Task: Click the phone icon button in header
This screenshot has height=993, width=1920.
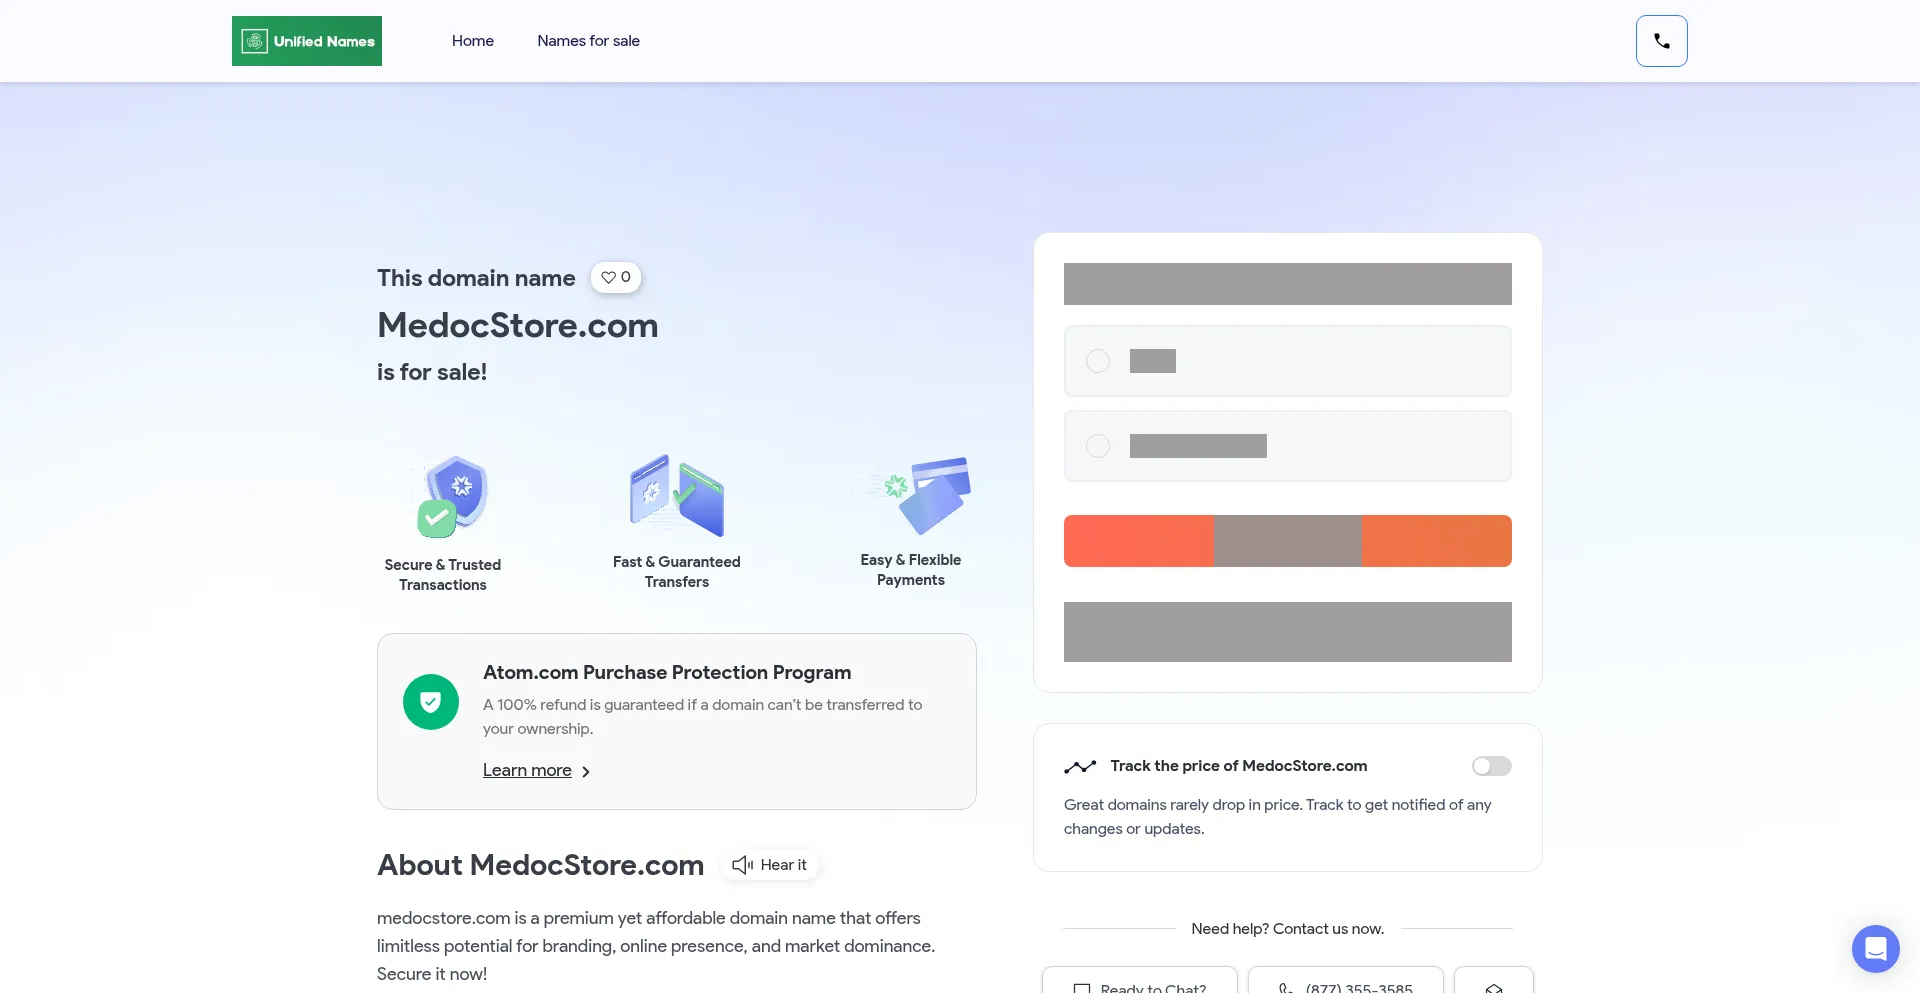Action: 1661,41
